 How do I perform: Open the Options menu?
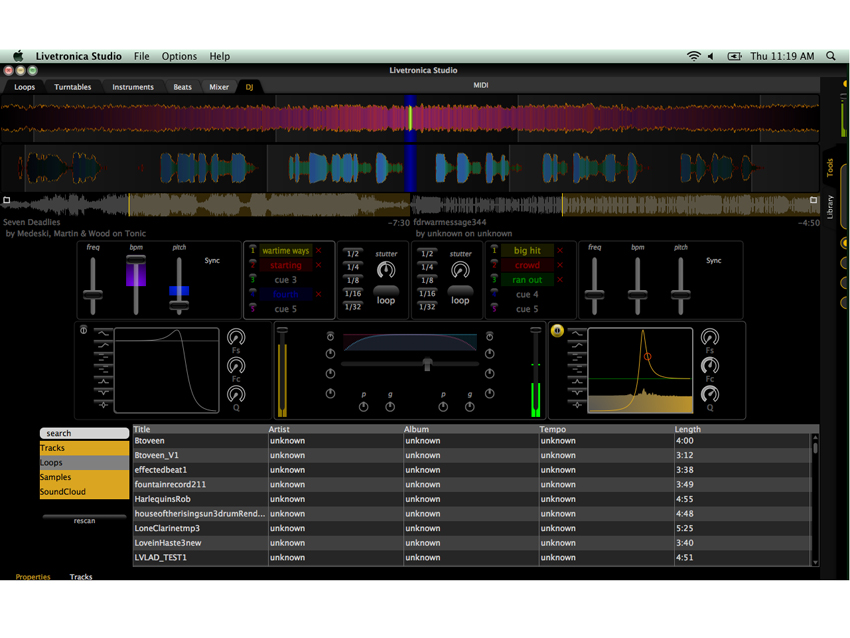pos(179,56)
